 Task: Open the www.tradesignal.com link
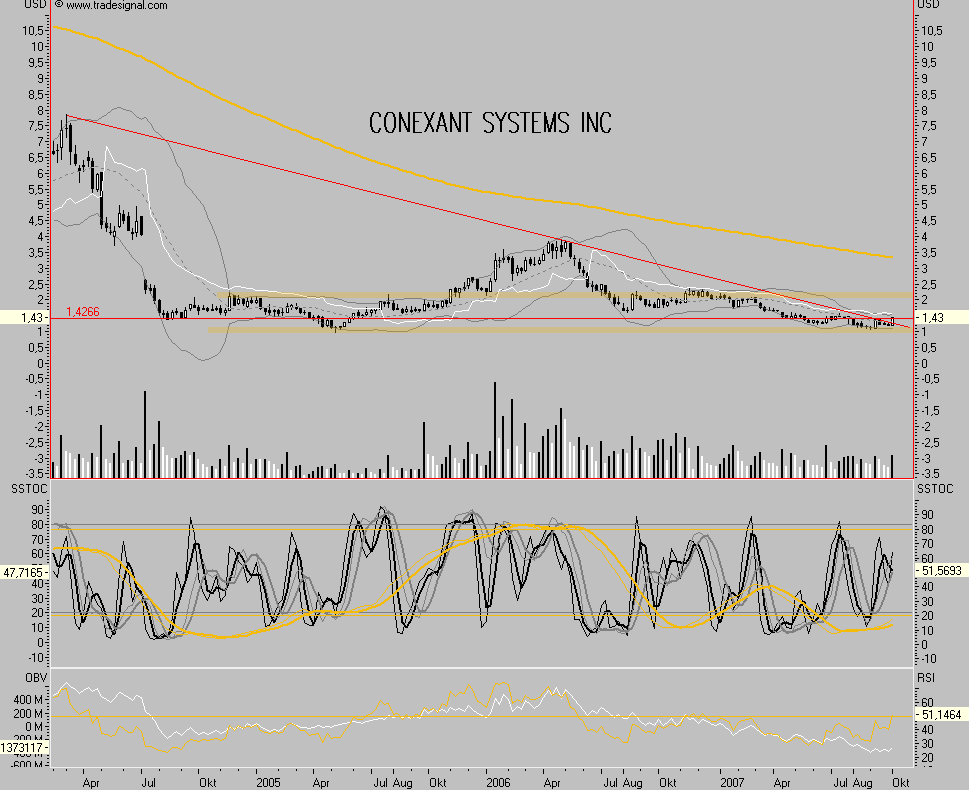tap(117, 6)
